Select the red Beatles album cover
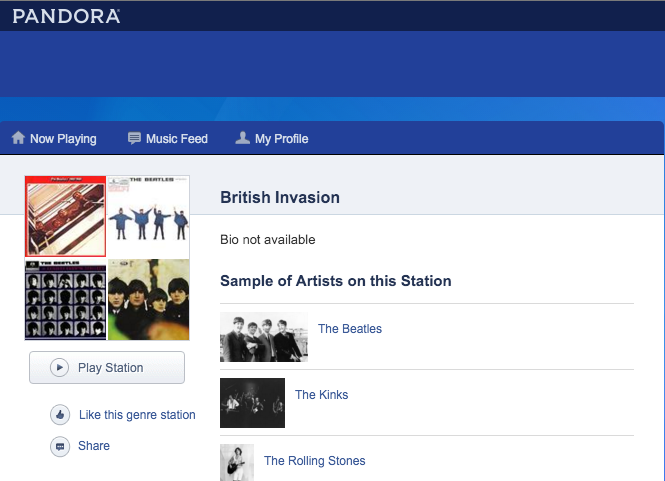The height and width of the screenshot is (481, 665). click(66, 216)
